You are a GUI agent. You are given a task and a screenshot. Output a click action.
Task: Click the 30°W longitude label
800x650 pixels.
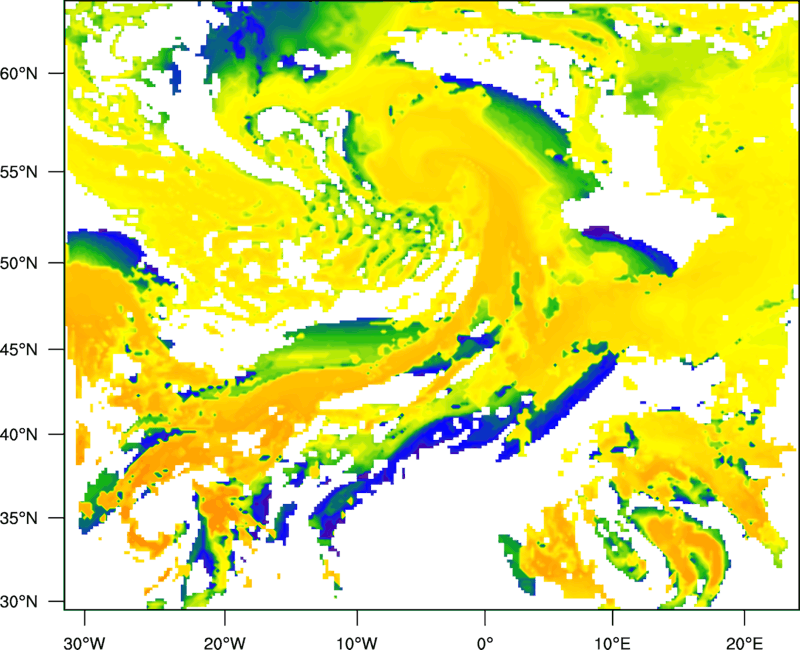(x=85, y=643)
